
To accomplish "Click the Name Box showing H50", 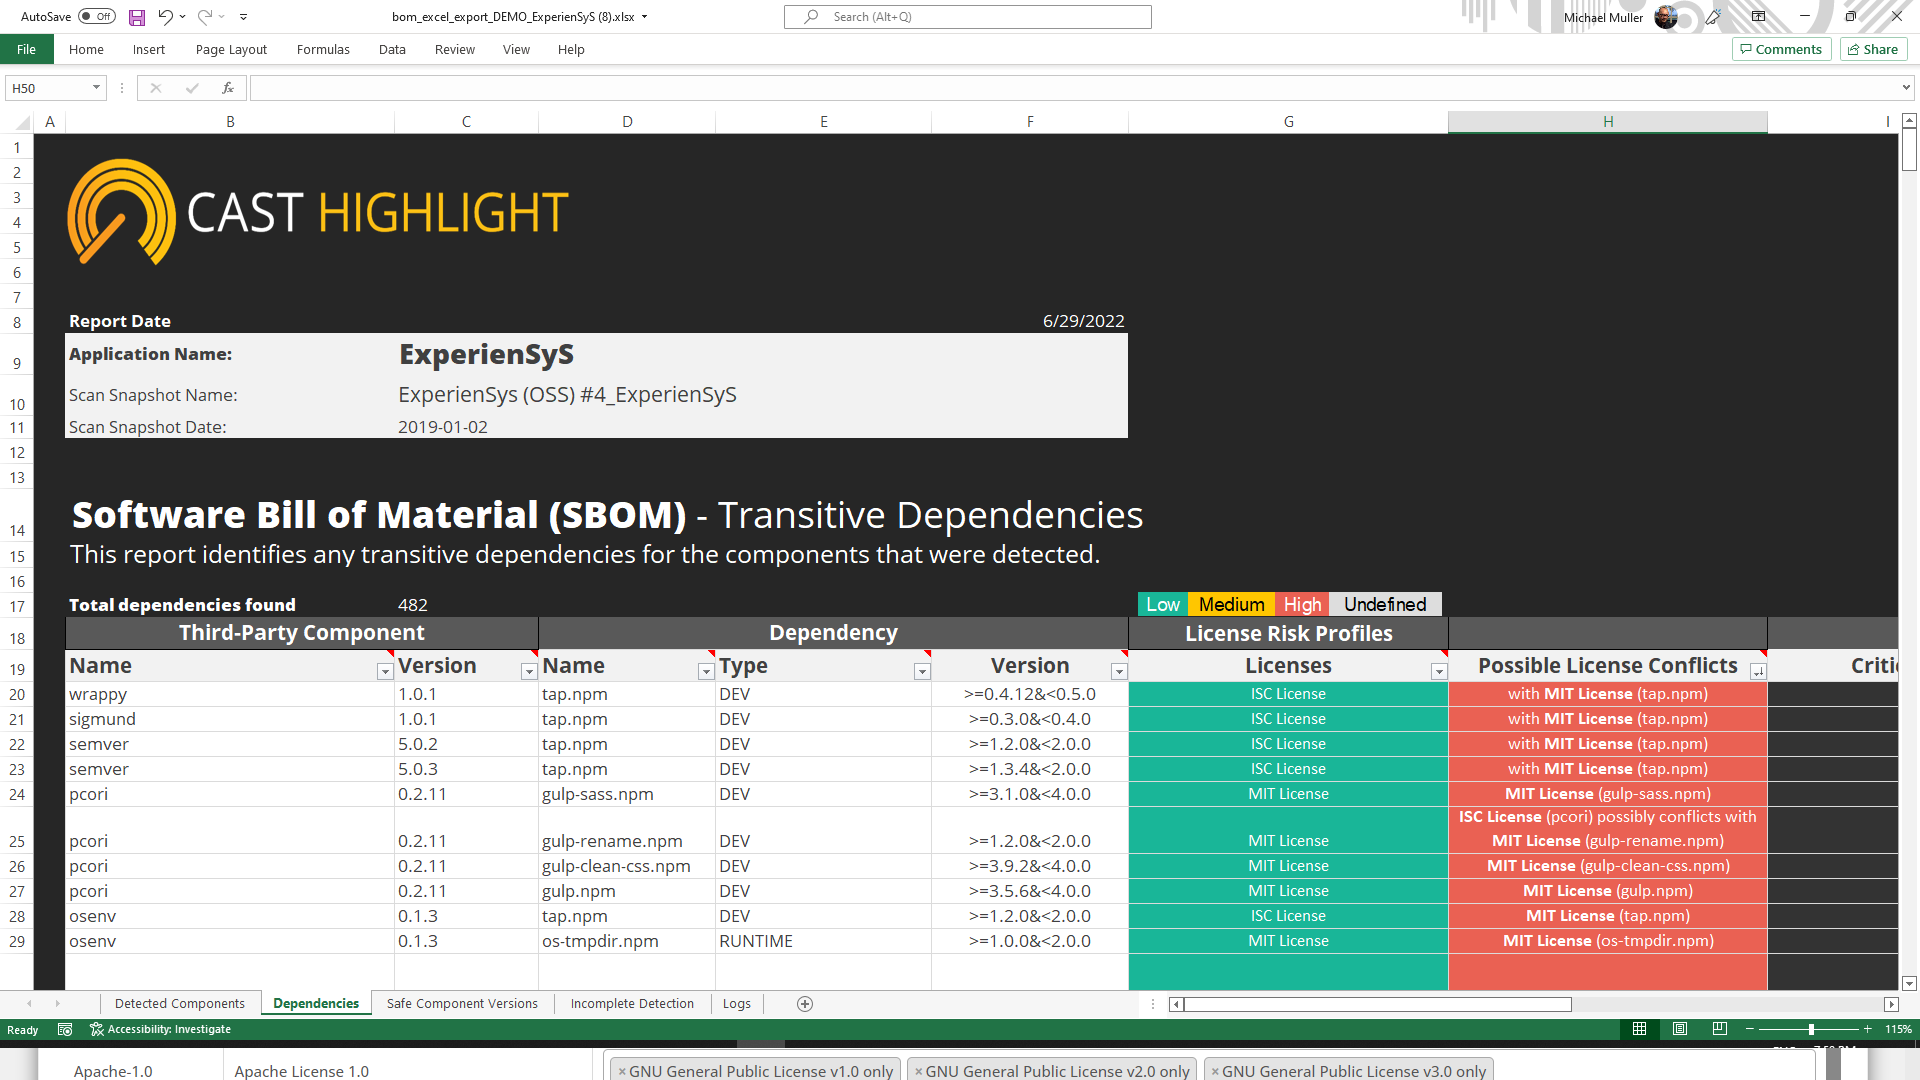I will pos(47,88).
